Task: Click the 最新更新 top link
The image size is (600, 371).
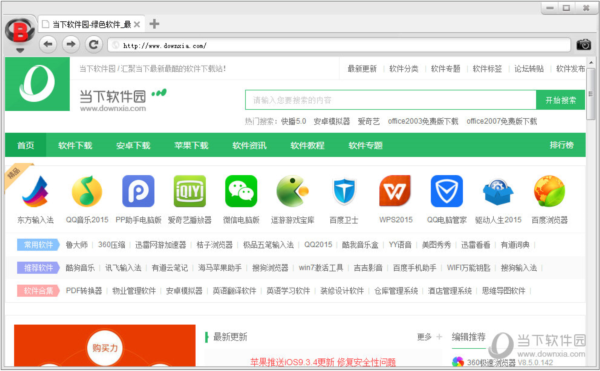Action: coord(362,69)
